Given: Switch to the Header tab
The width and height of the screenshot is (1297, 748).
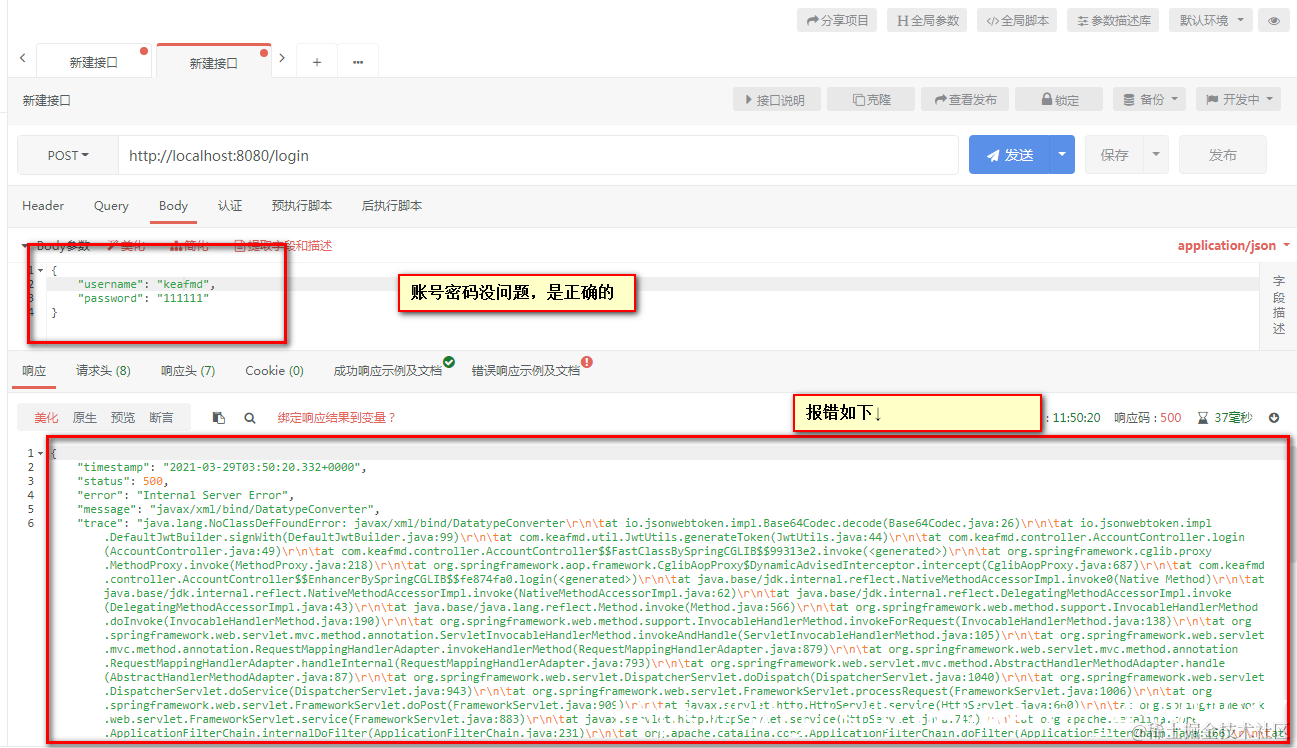Looking at the screenshot, I should [43, 206].
